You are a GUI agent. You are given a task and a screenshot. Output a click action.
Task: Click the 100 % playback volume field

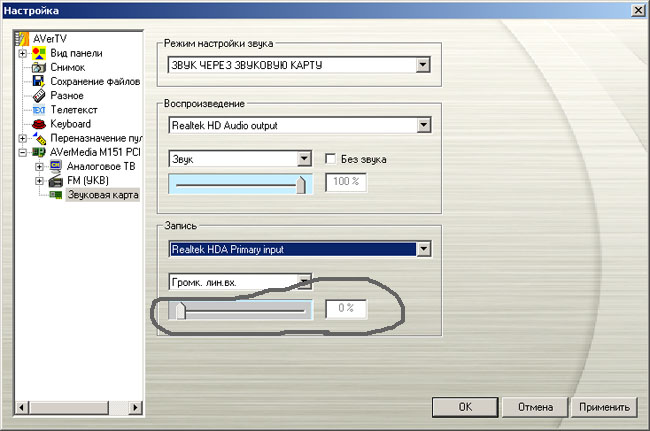346,182
